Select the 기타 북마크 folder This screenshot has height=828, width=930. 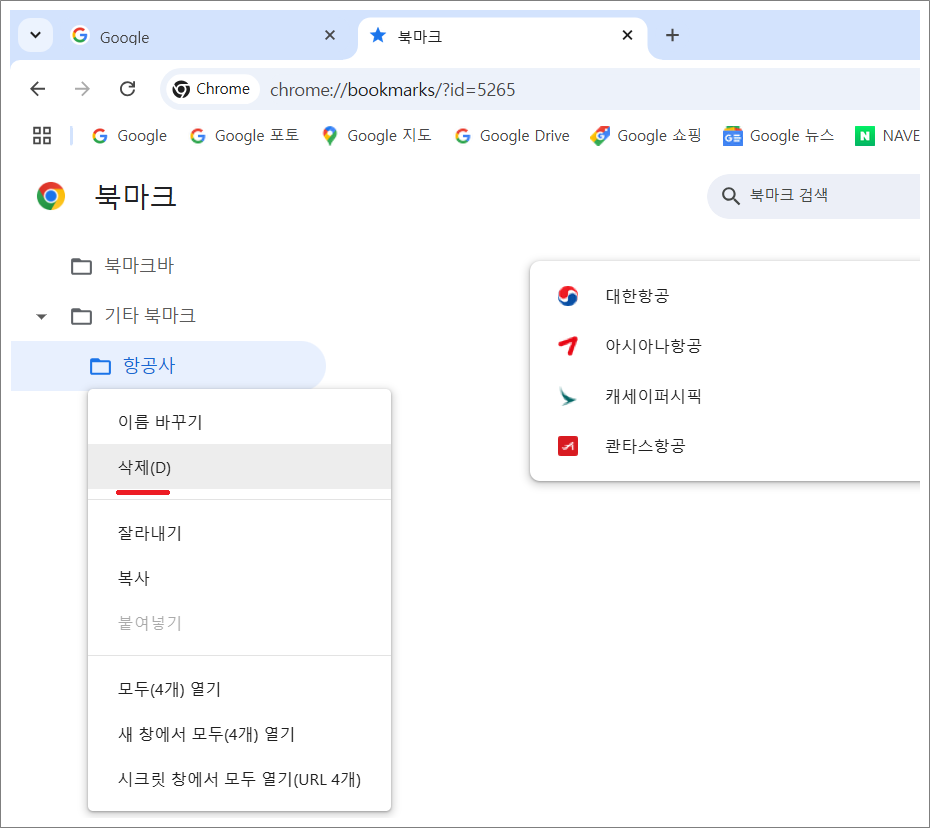(133, 316)
